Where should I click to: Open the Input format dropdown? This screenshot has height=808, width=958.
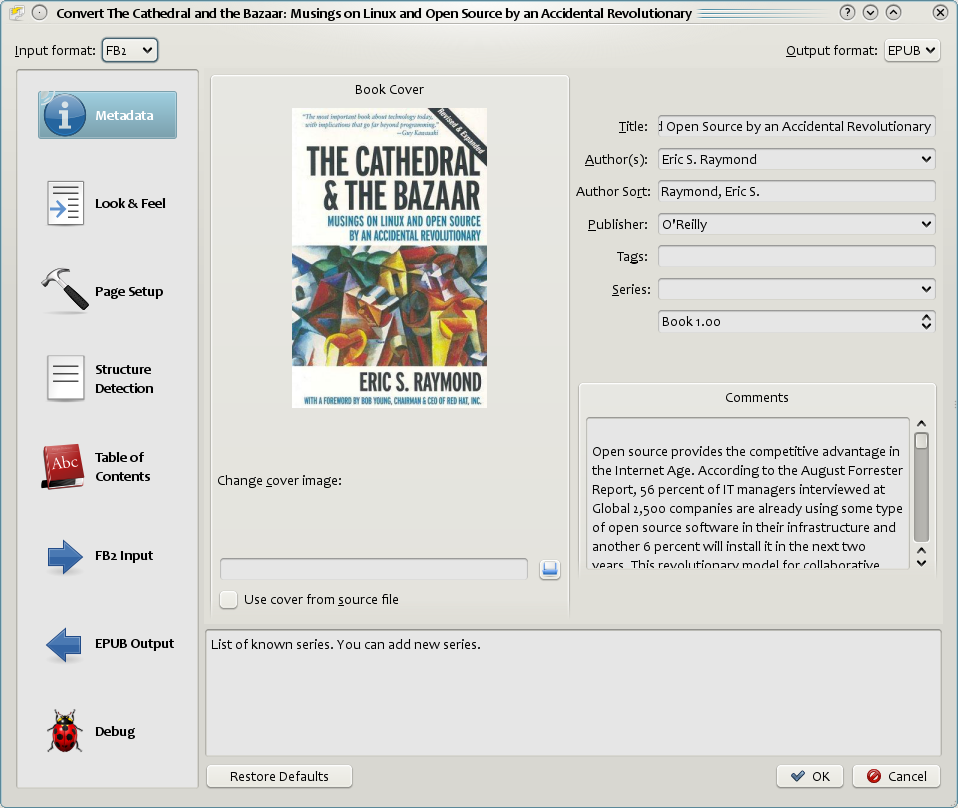[129, 49]
